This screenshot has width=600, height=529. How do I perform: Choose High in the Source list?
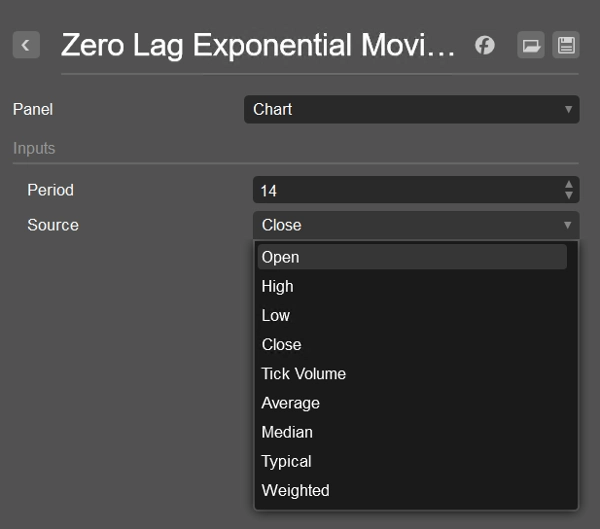412,286
